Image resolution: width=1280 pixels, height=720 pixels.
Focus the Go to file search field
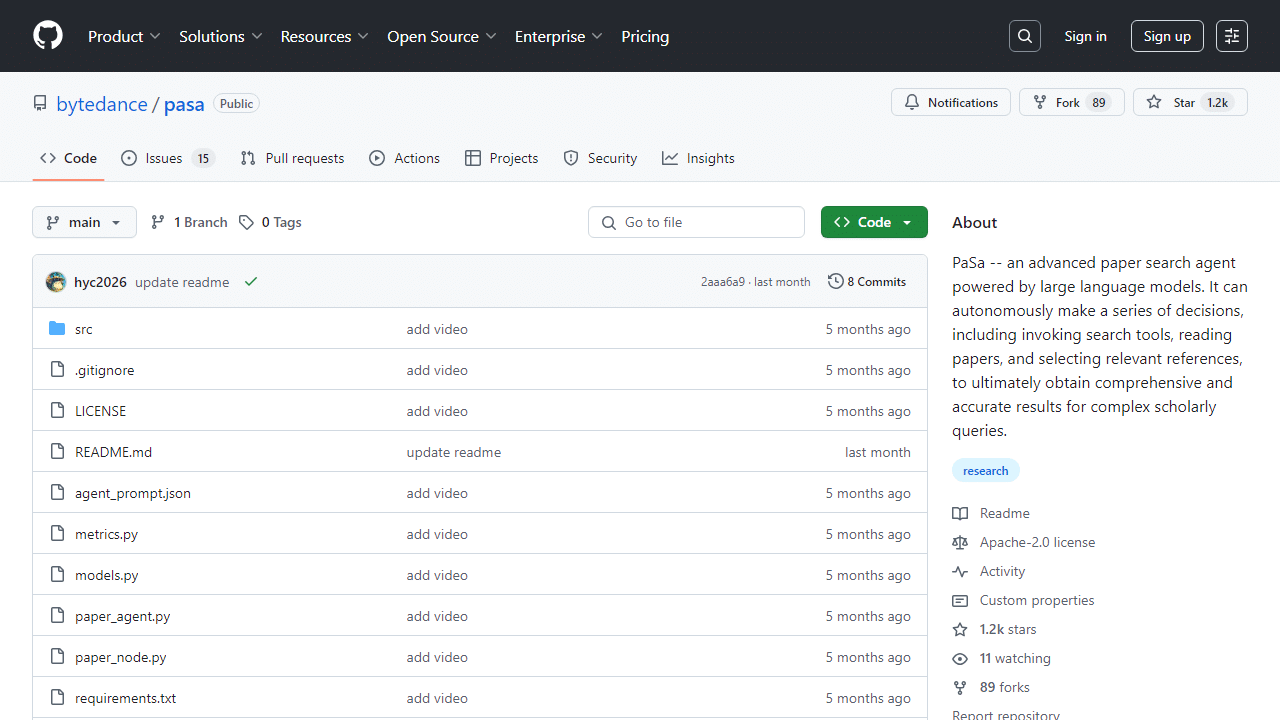pos(696,222)
